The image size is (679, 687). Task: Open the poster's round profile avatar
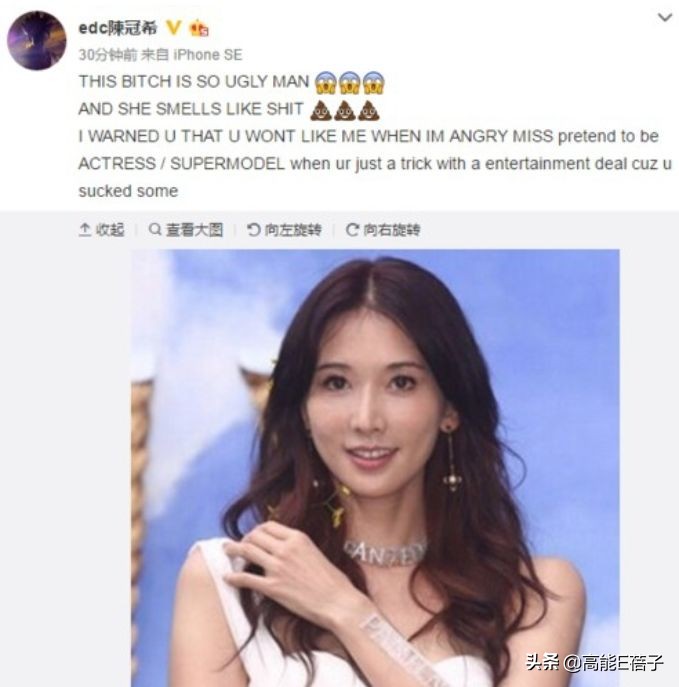36,40
